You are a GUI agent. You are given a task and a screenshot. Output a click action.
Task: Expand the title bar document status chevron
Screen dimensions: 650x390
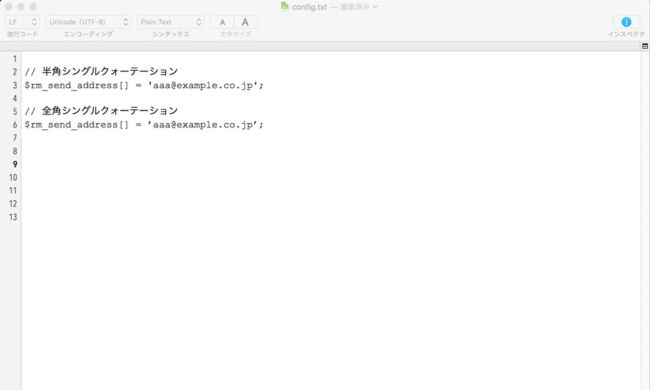click(x=375, y=7)
